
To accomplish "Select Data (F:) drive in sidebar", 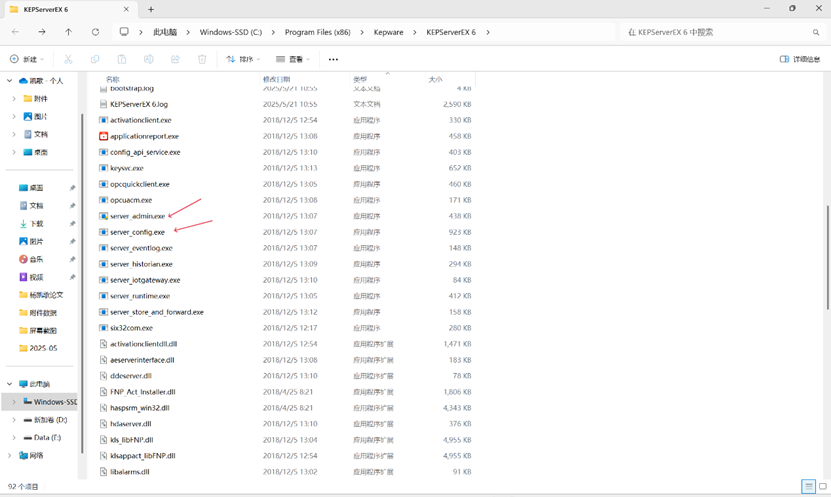I will tap(42, 438).
